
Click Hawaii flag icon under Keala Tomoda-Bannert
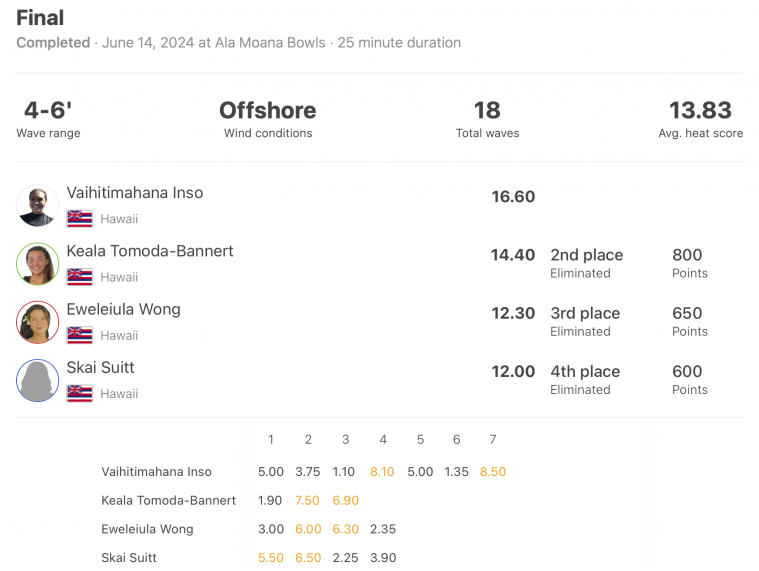(x=79, y=277)
